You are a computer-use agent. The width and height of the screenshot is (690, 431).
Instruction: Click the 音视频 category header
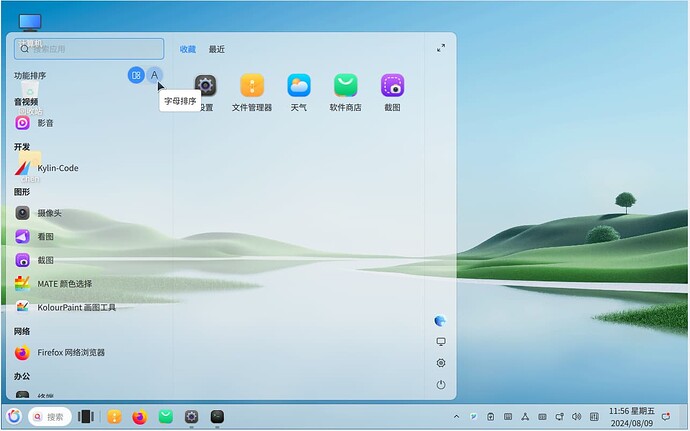click(x=26, y=102)
